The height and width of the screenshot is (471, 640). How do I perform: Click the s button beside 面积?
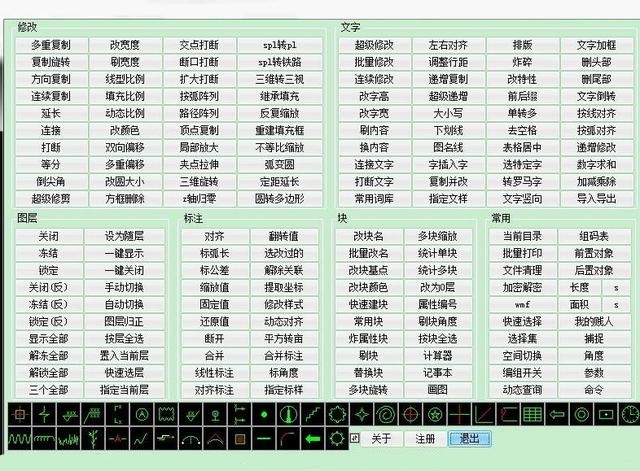616,304
